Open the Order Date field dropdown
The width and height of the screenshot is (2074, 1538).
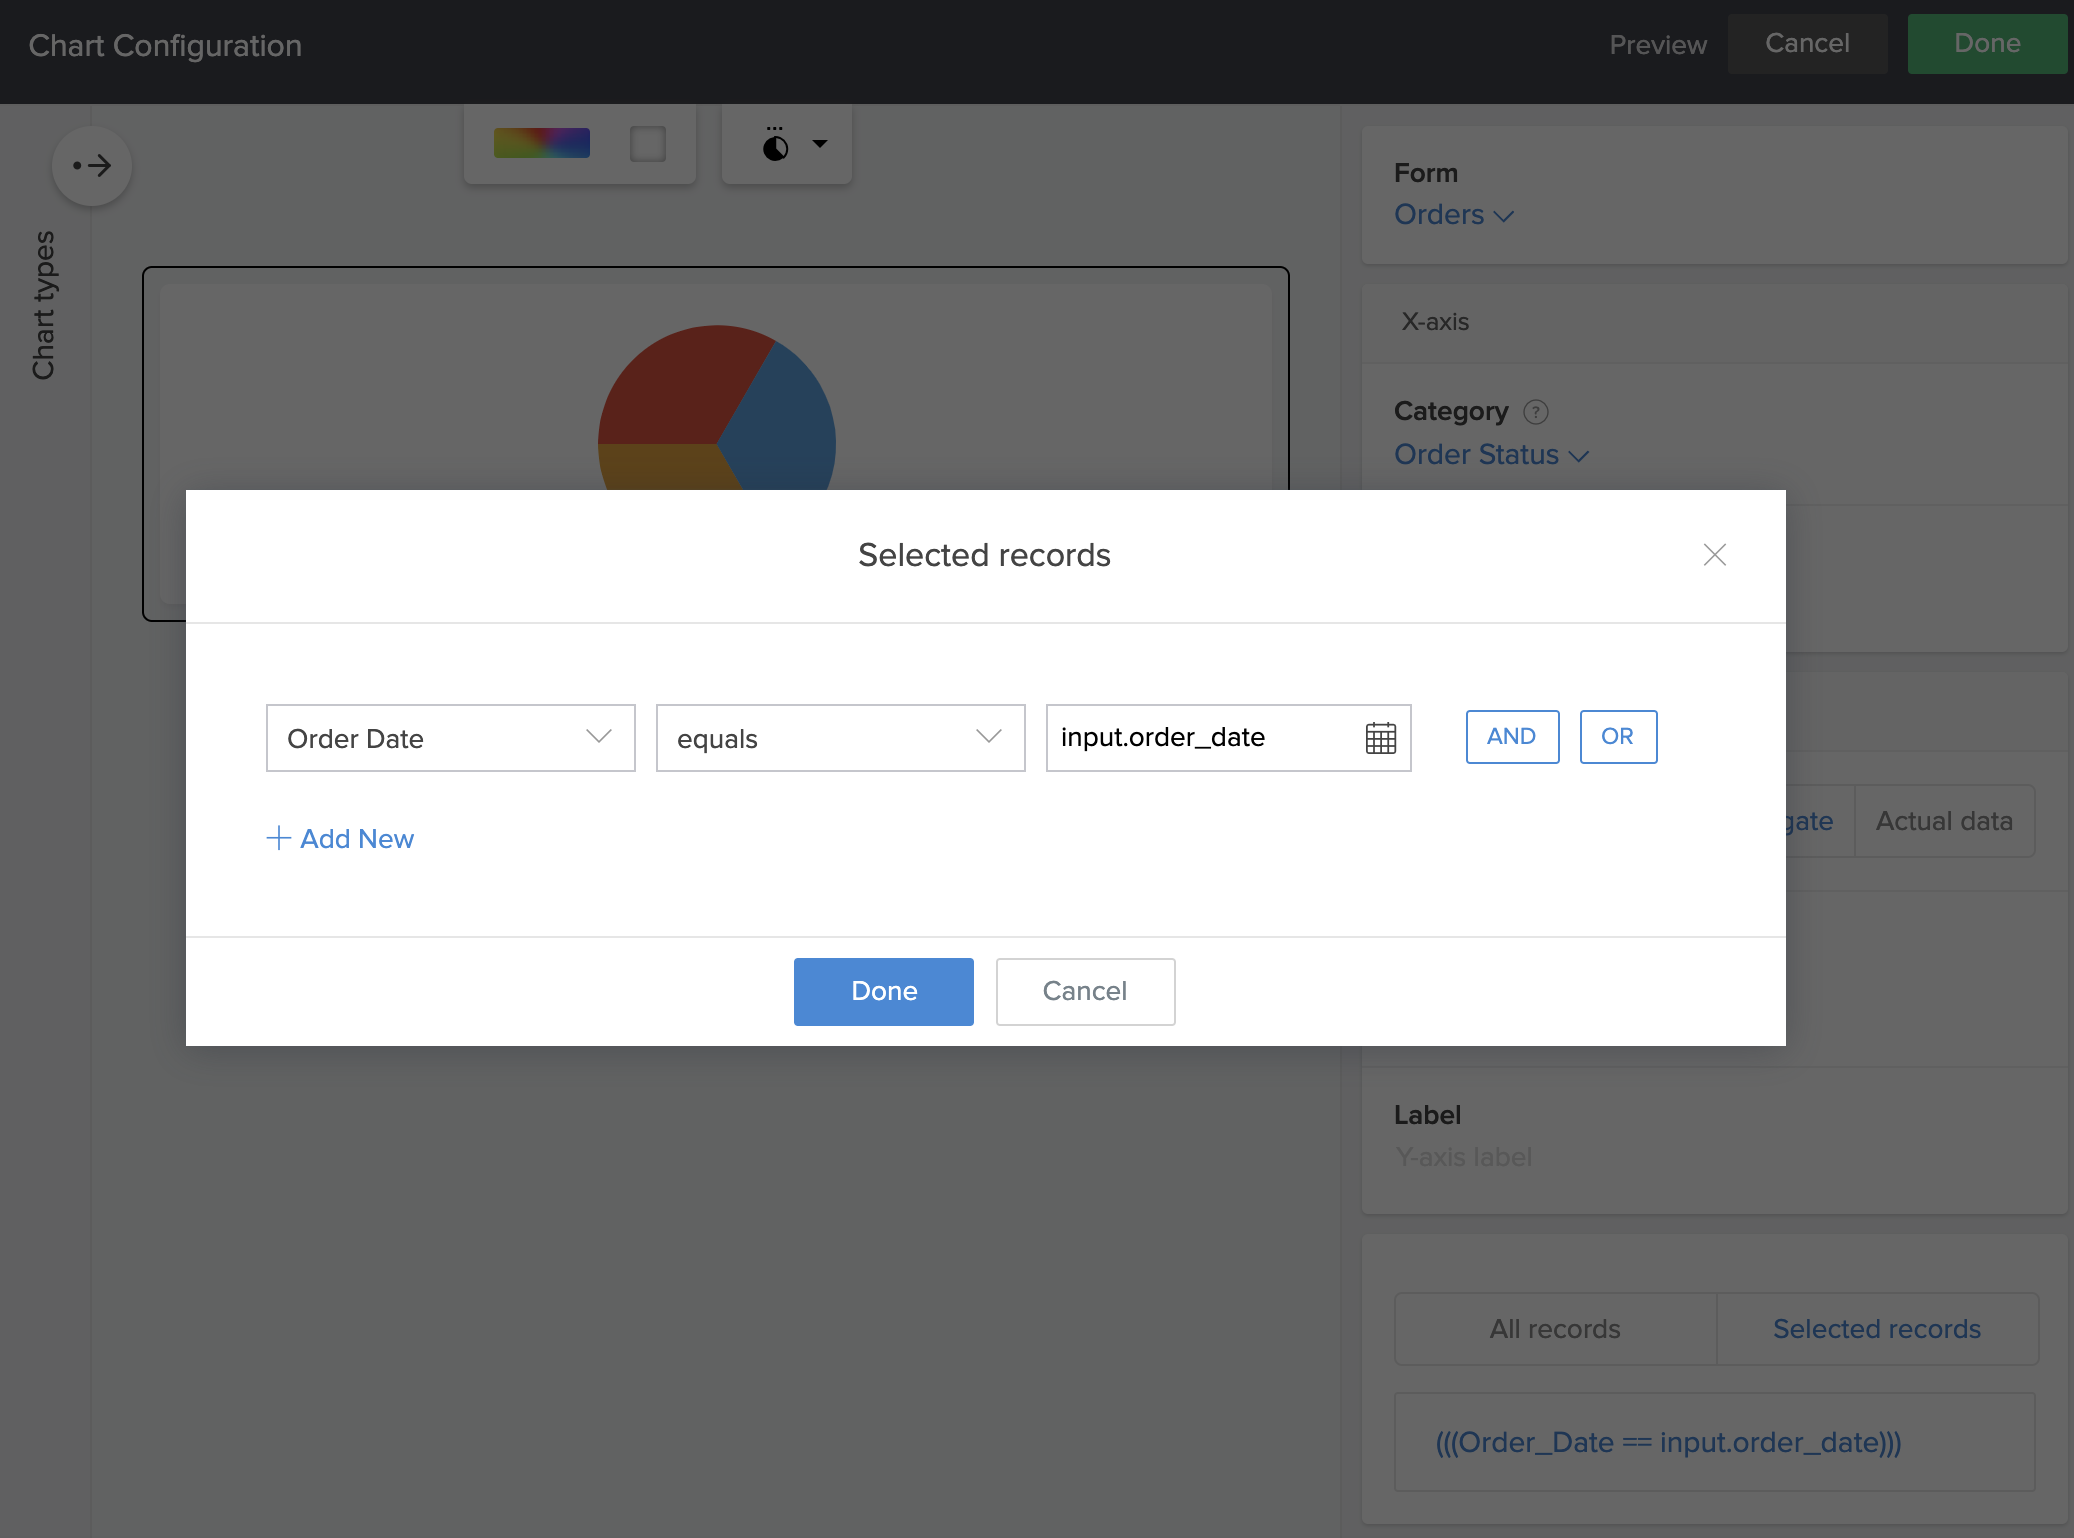point(450,738)
